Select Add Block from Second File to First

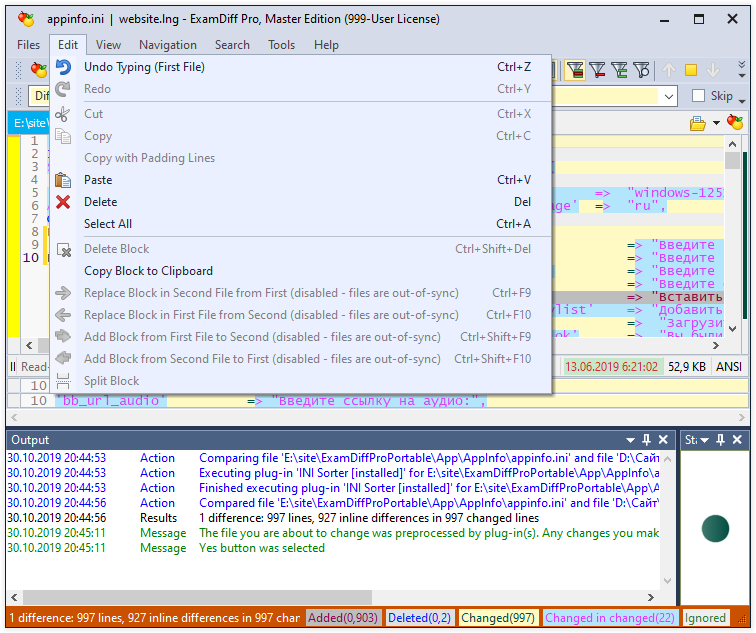point(300,359)
